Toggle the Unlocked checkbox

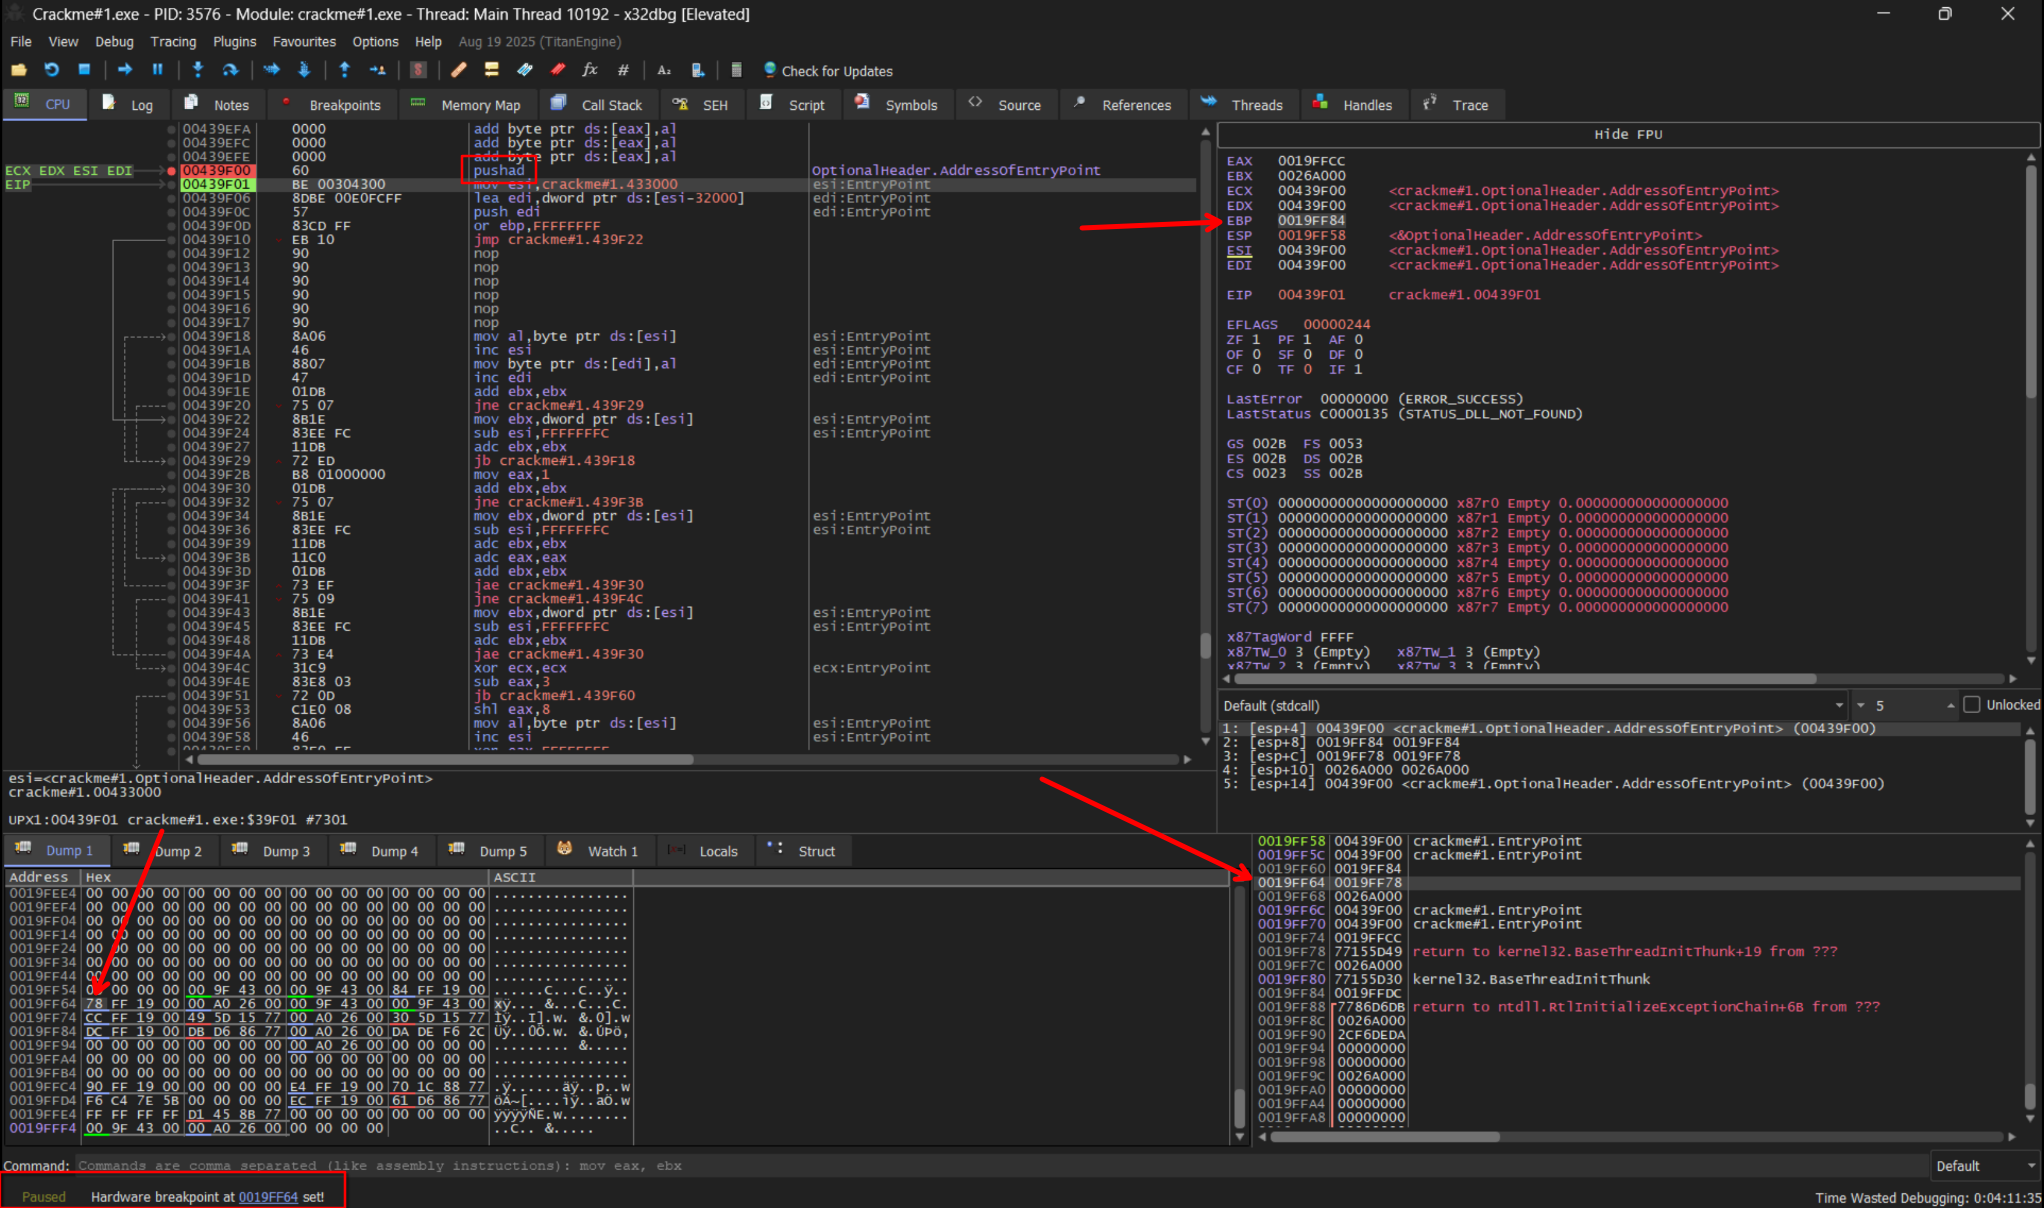pyautogui.click(x=1972, y=705)
